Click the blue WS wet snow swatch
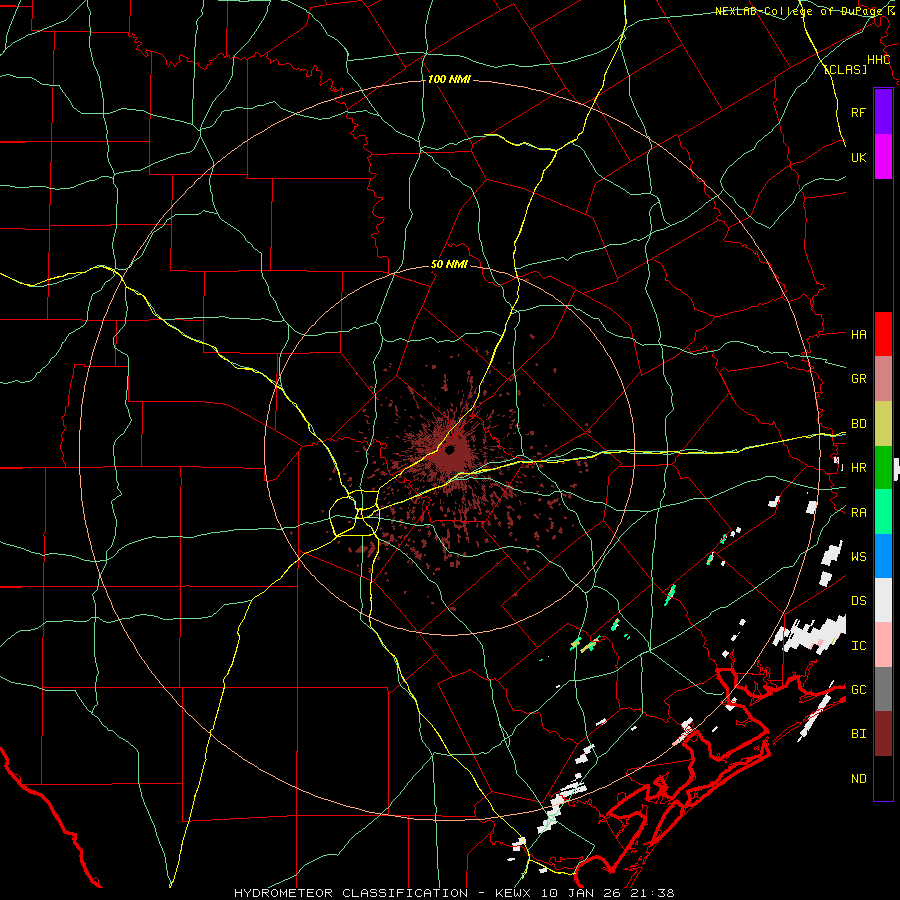The image size is (900, 900). (x=883, y=556)
